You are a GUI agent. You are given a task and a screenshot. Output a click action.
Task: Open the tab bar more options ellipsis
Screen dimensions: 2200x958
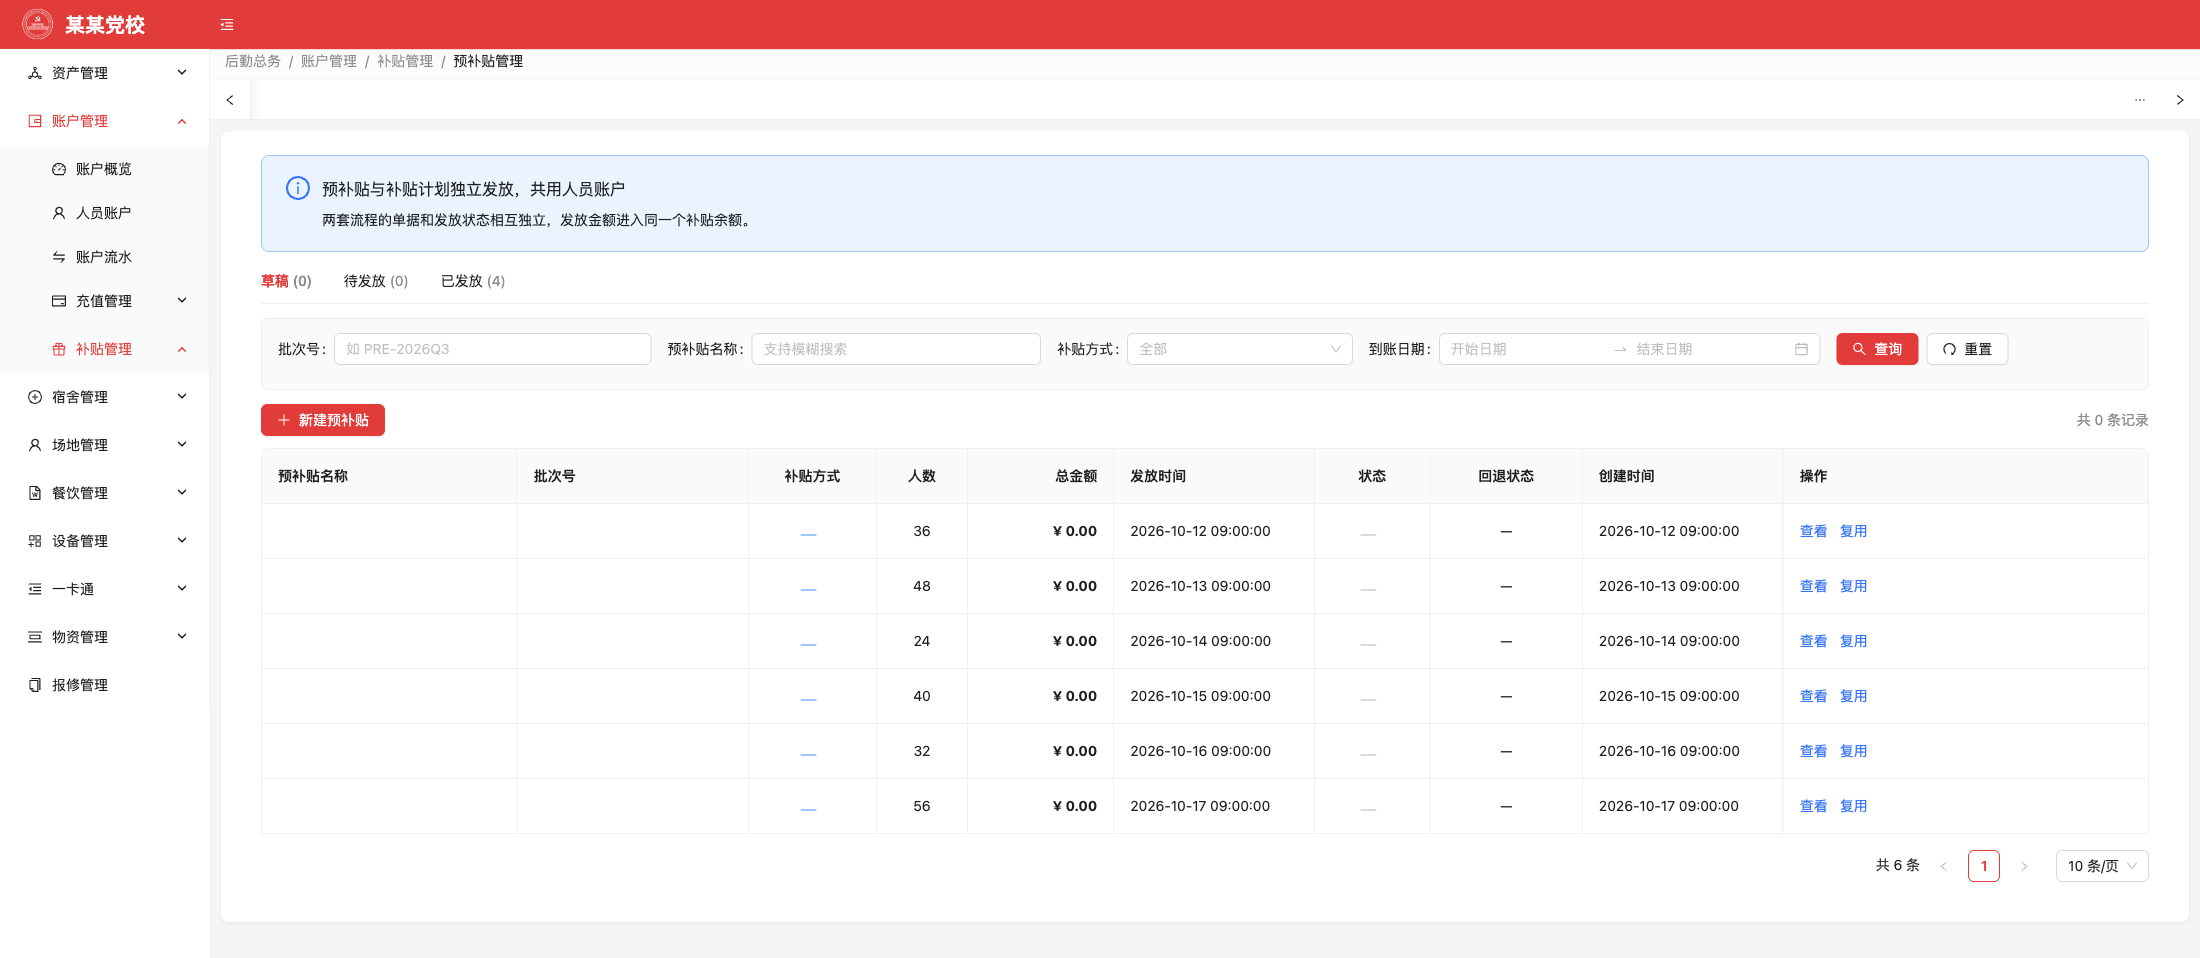tap(2140, 100)
